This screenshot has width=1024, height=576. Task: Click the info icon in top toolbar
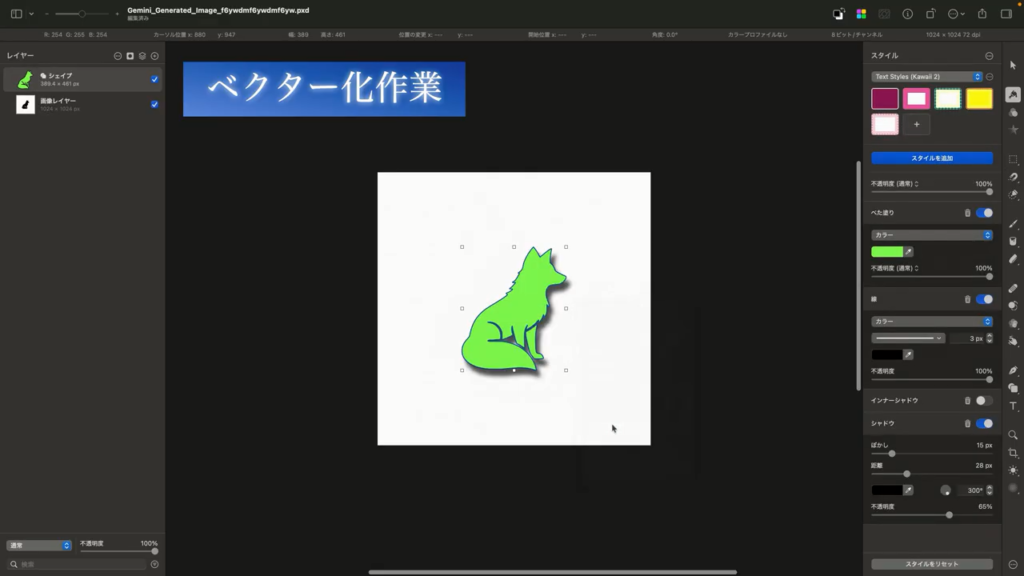908,14
